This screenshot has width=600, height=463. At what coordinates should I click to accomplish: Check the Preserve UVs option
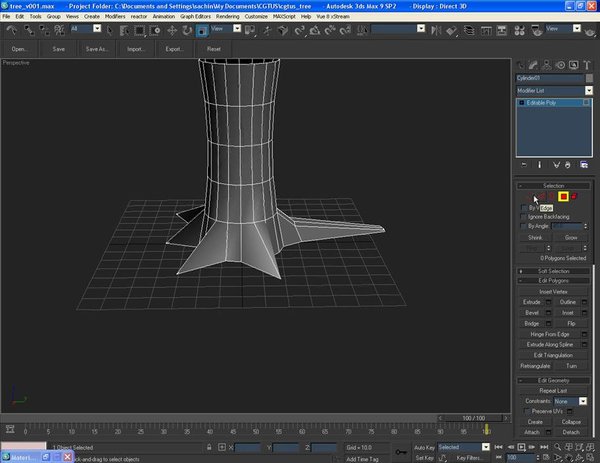[x=525, y=411]
